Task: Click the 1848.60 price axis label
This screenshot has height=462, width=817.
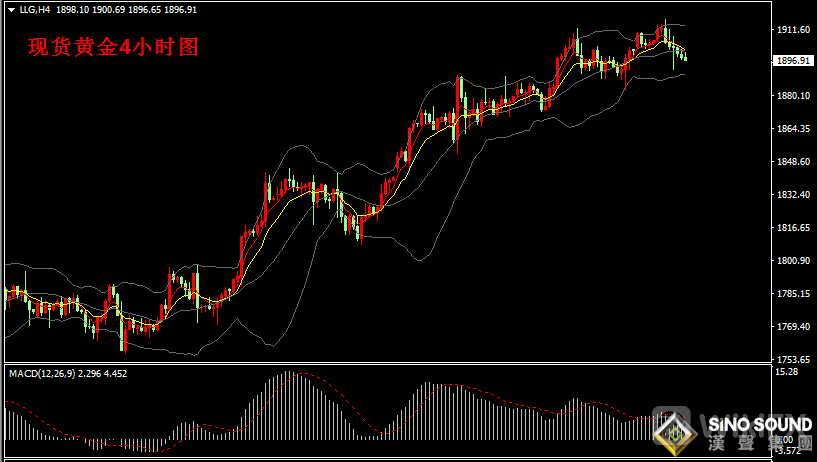Action: point(792,162)
